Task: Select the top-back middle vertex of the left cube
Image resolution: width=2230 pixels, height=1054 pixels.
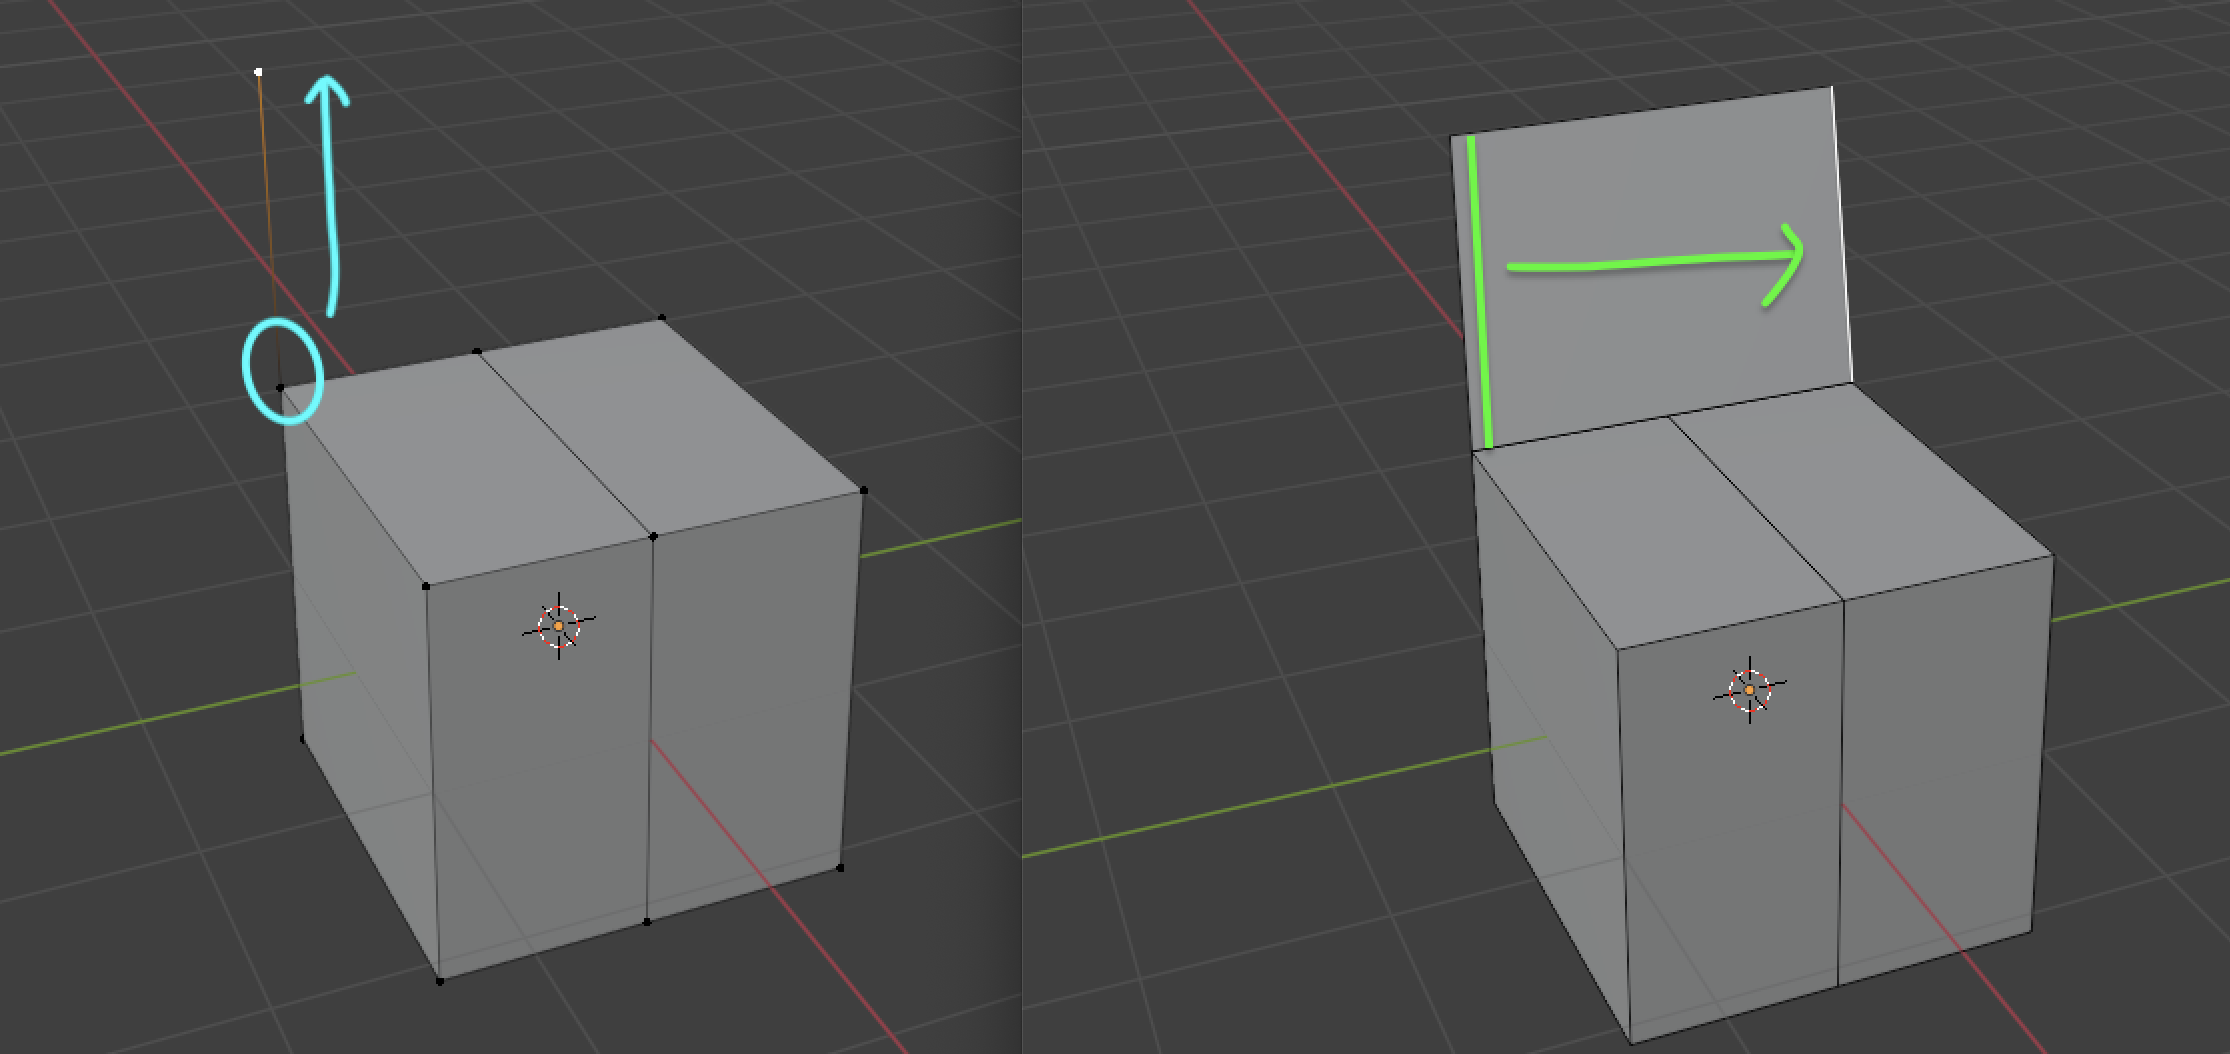Action: 477,351
